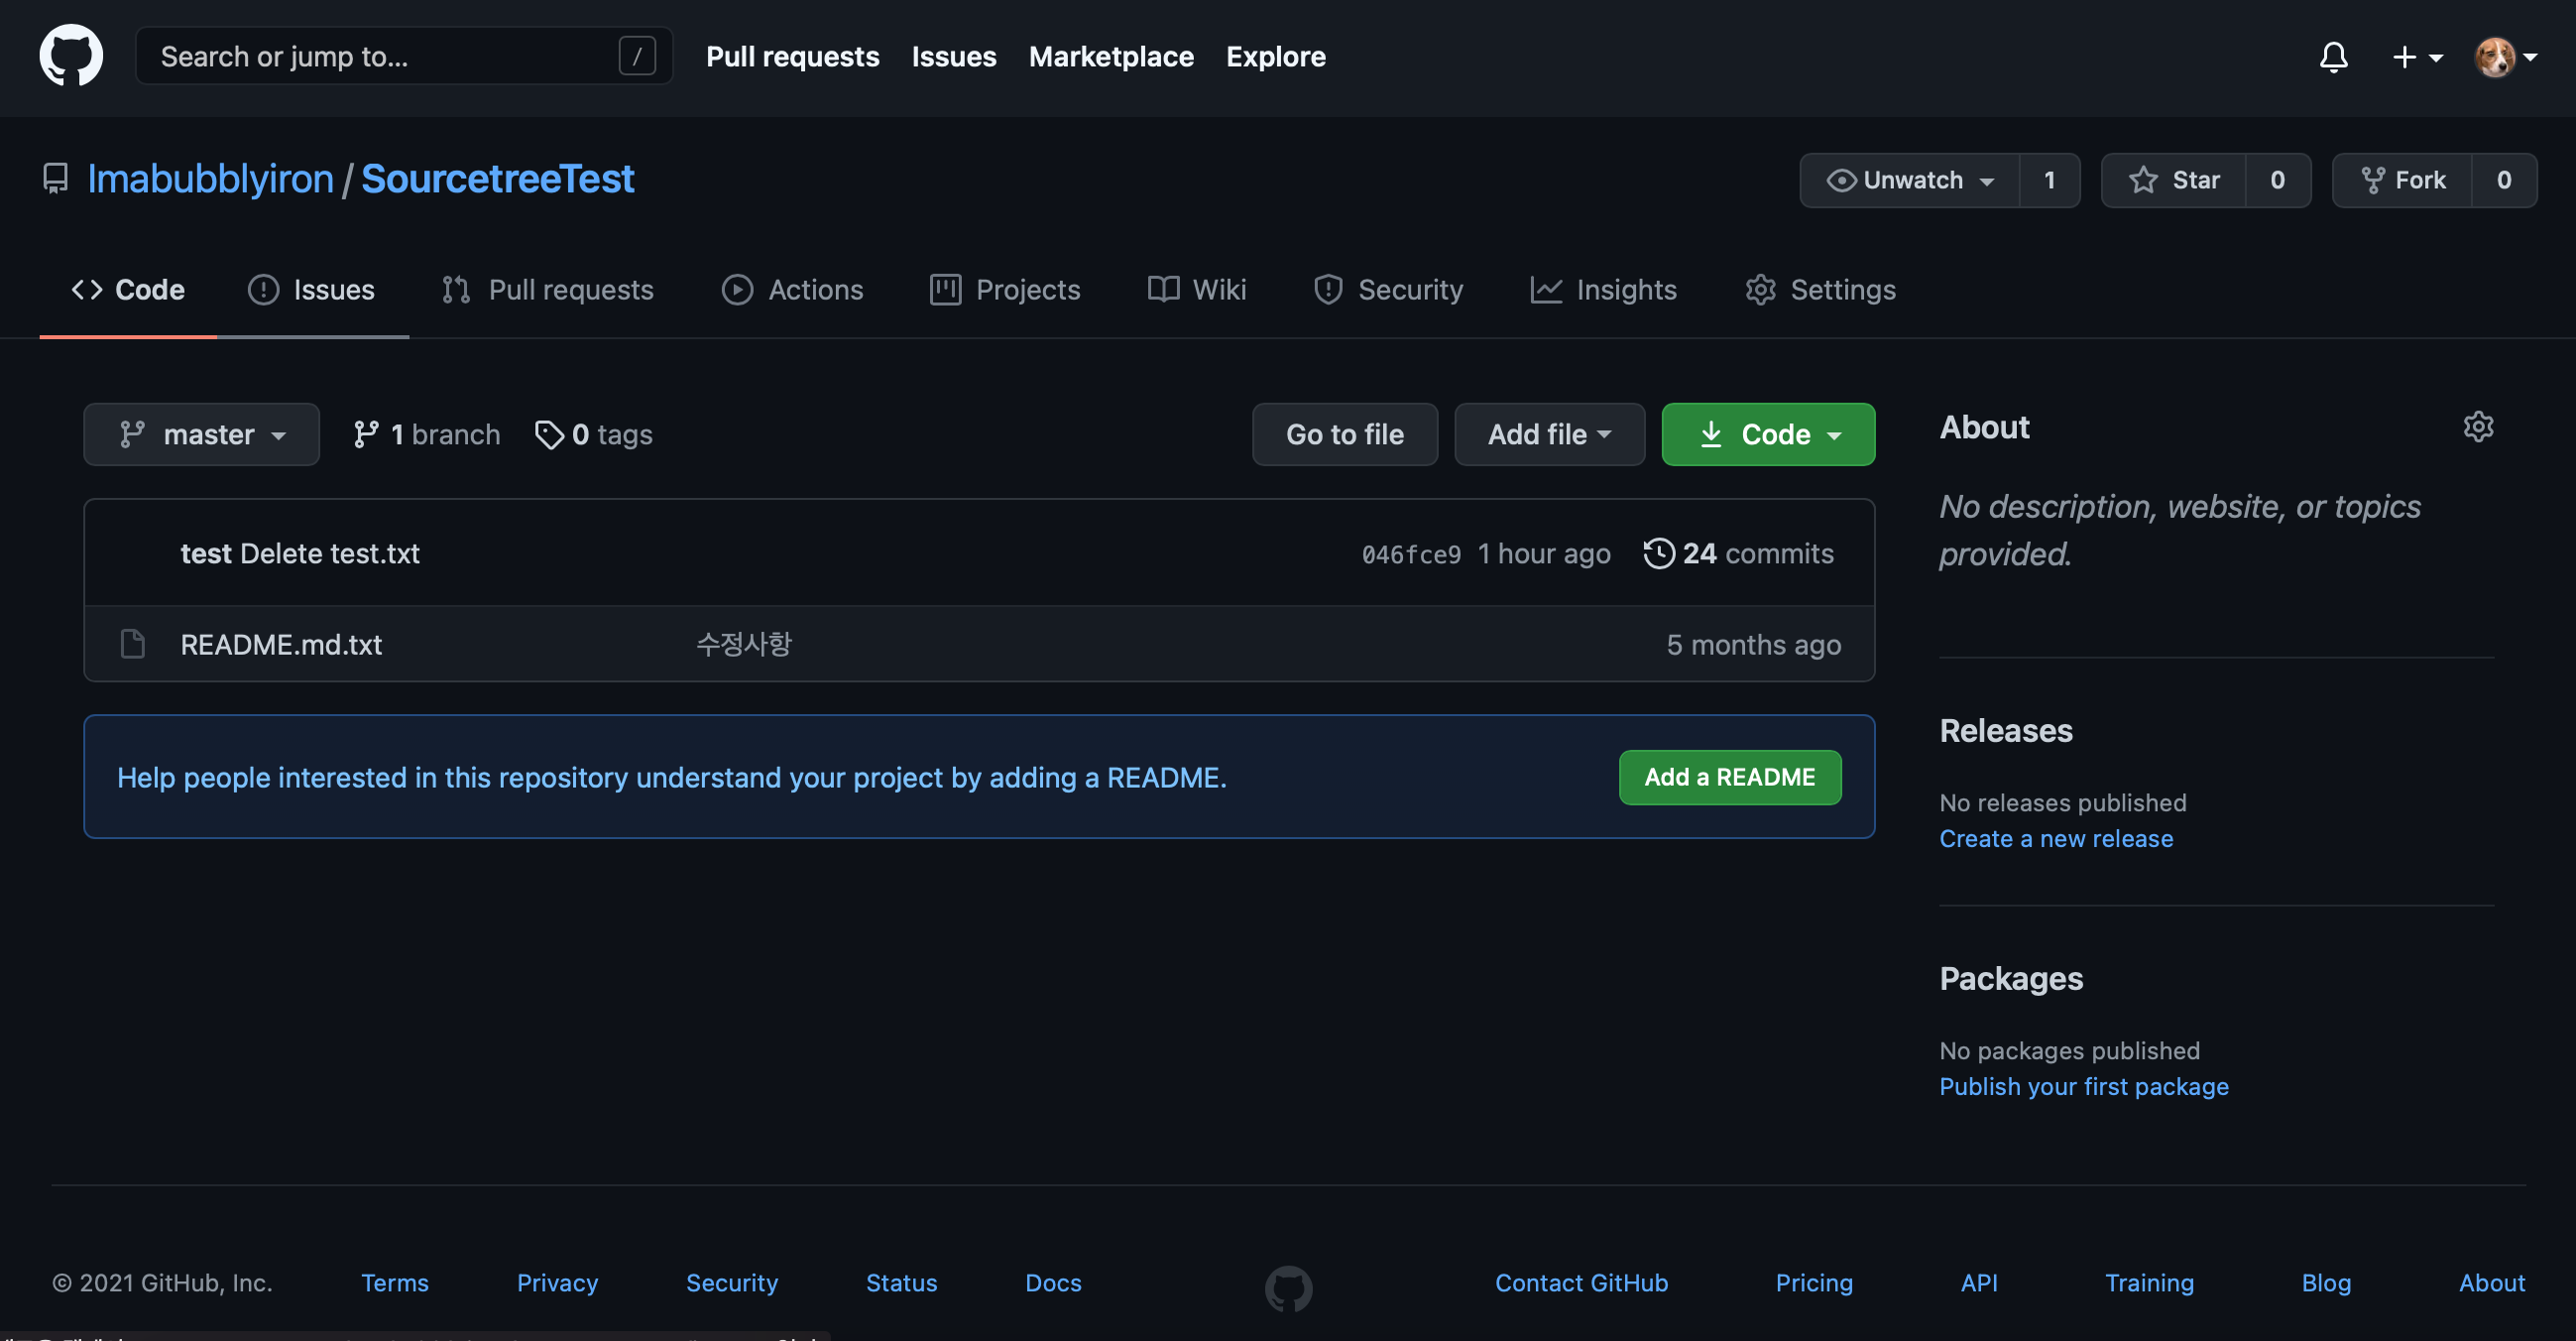Click the branch icon beside 1 branch
This screenshot has height=1341, width=2576.
(366, 434)
